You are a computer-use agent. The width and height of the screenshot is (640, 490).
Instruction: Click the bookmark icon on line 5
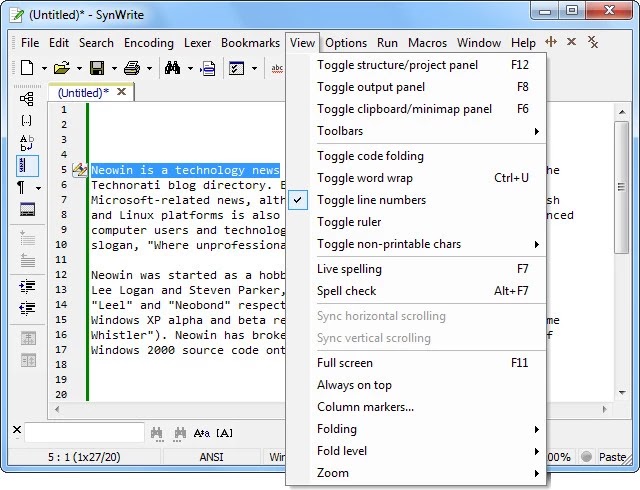point(80,169)
